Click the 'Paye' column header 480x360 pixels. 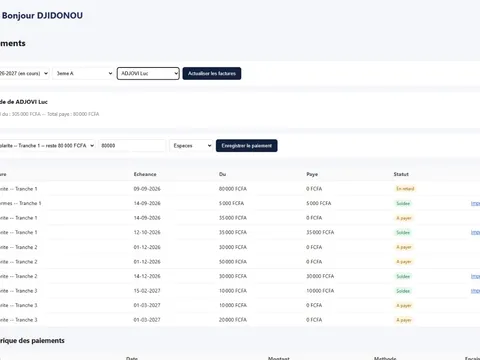[x=312, y=174]
